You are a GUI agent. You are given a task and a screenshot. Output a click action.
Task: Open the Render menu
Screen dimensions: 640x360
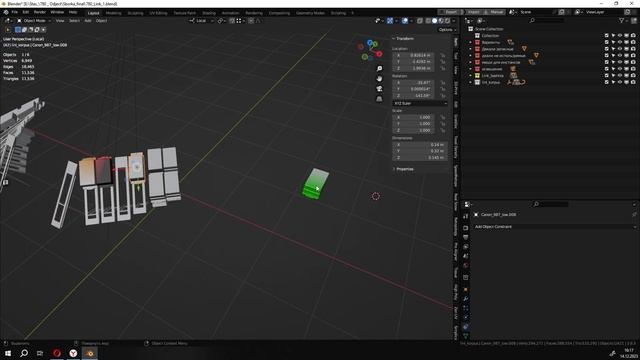pyautogui.click(x=40, y=12)
